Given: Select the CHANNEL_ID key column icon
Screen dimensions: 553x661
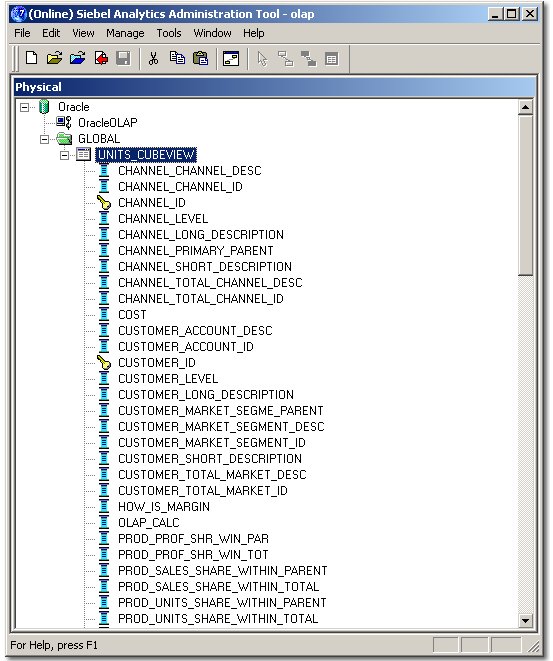Looking at the screenshot, I should pyautogui.click(x=104, y=203).
